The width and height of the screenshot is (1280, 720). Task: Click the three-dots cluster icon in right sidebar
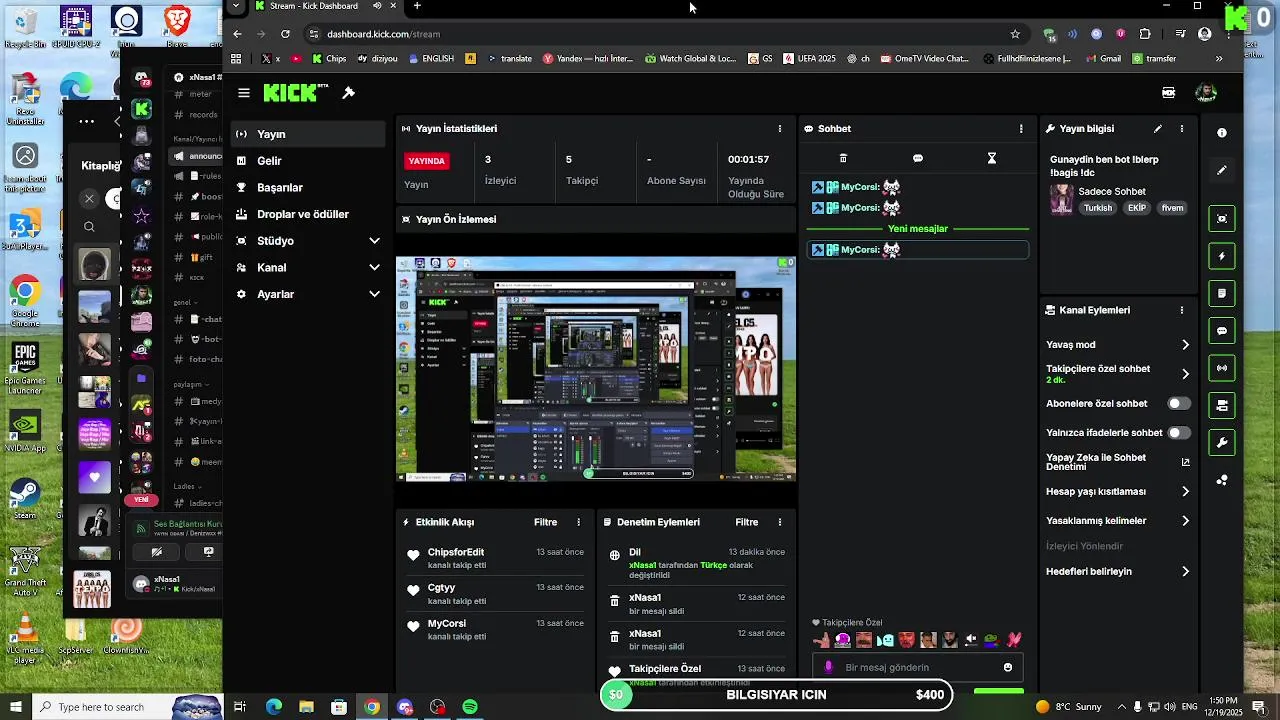1222,480
